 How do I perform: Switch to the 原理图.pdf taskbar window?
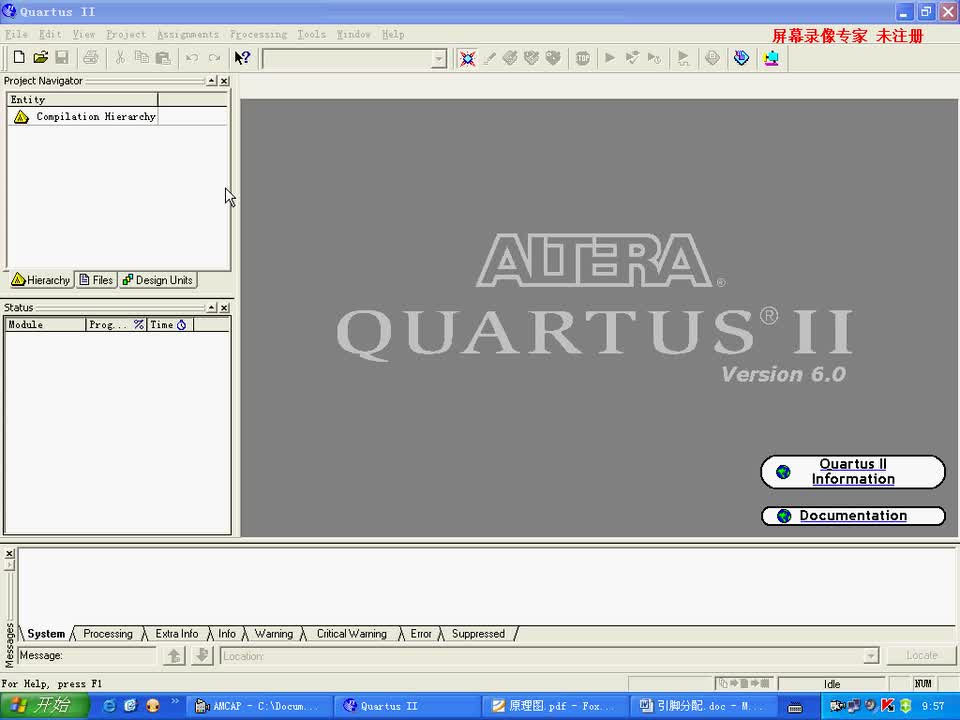(x=556, y=706)
